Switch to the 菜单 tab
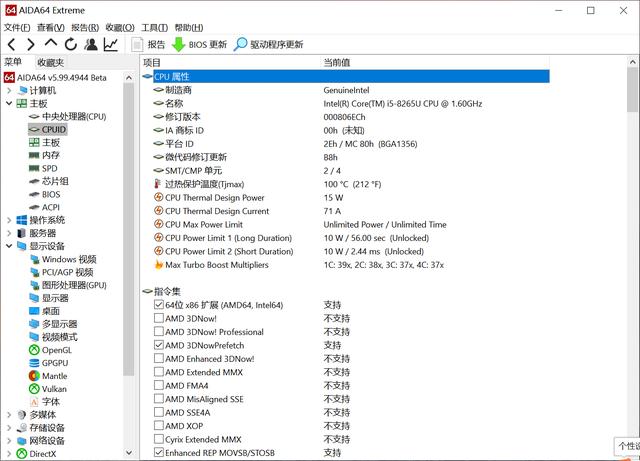Image resolution: width=640 pixels, height=461 pixels. coord(13,62)
